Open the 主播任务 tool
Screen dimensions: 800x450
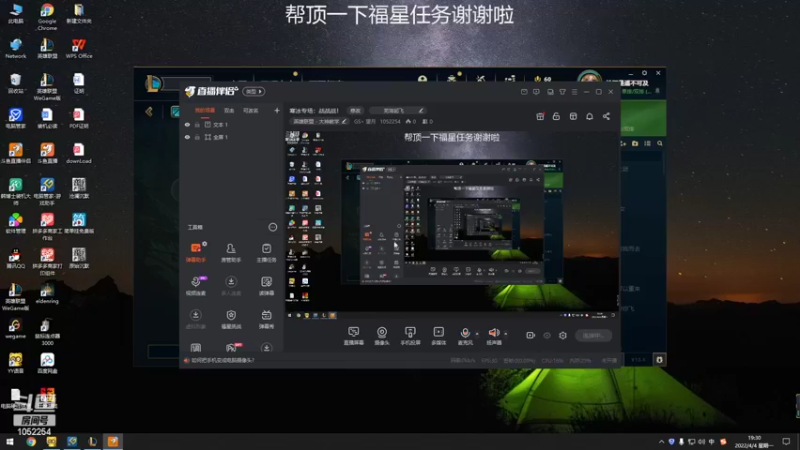(266, 252)
